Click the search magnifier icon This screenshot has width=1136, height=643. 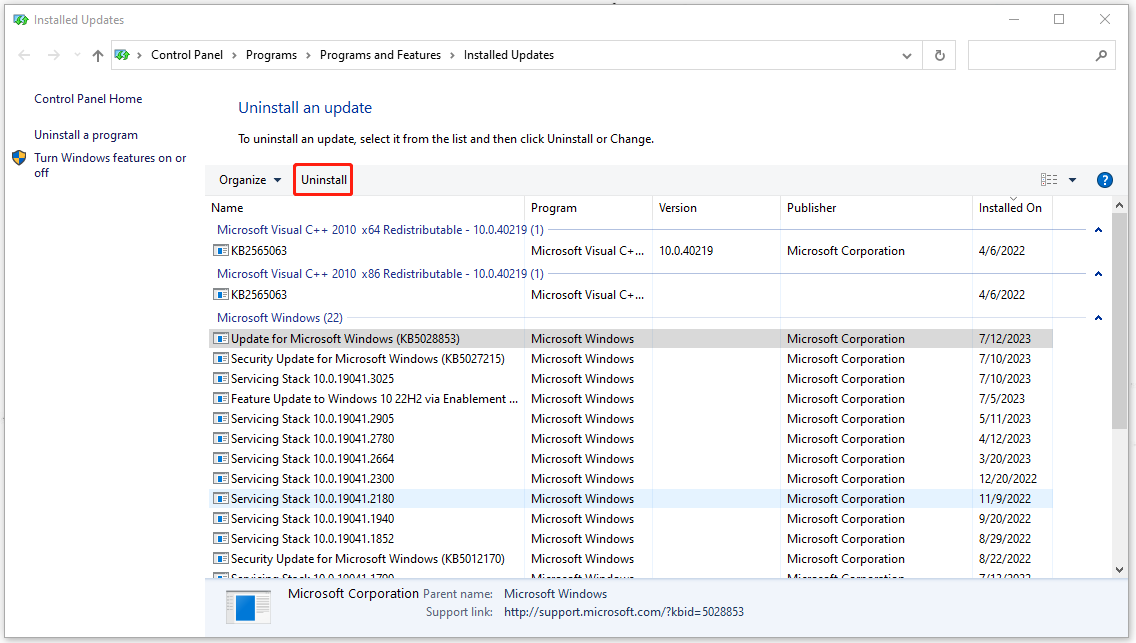coord(1100,55)
